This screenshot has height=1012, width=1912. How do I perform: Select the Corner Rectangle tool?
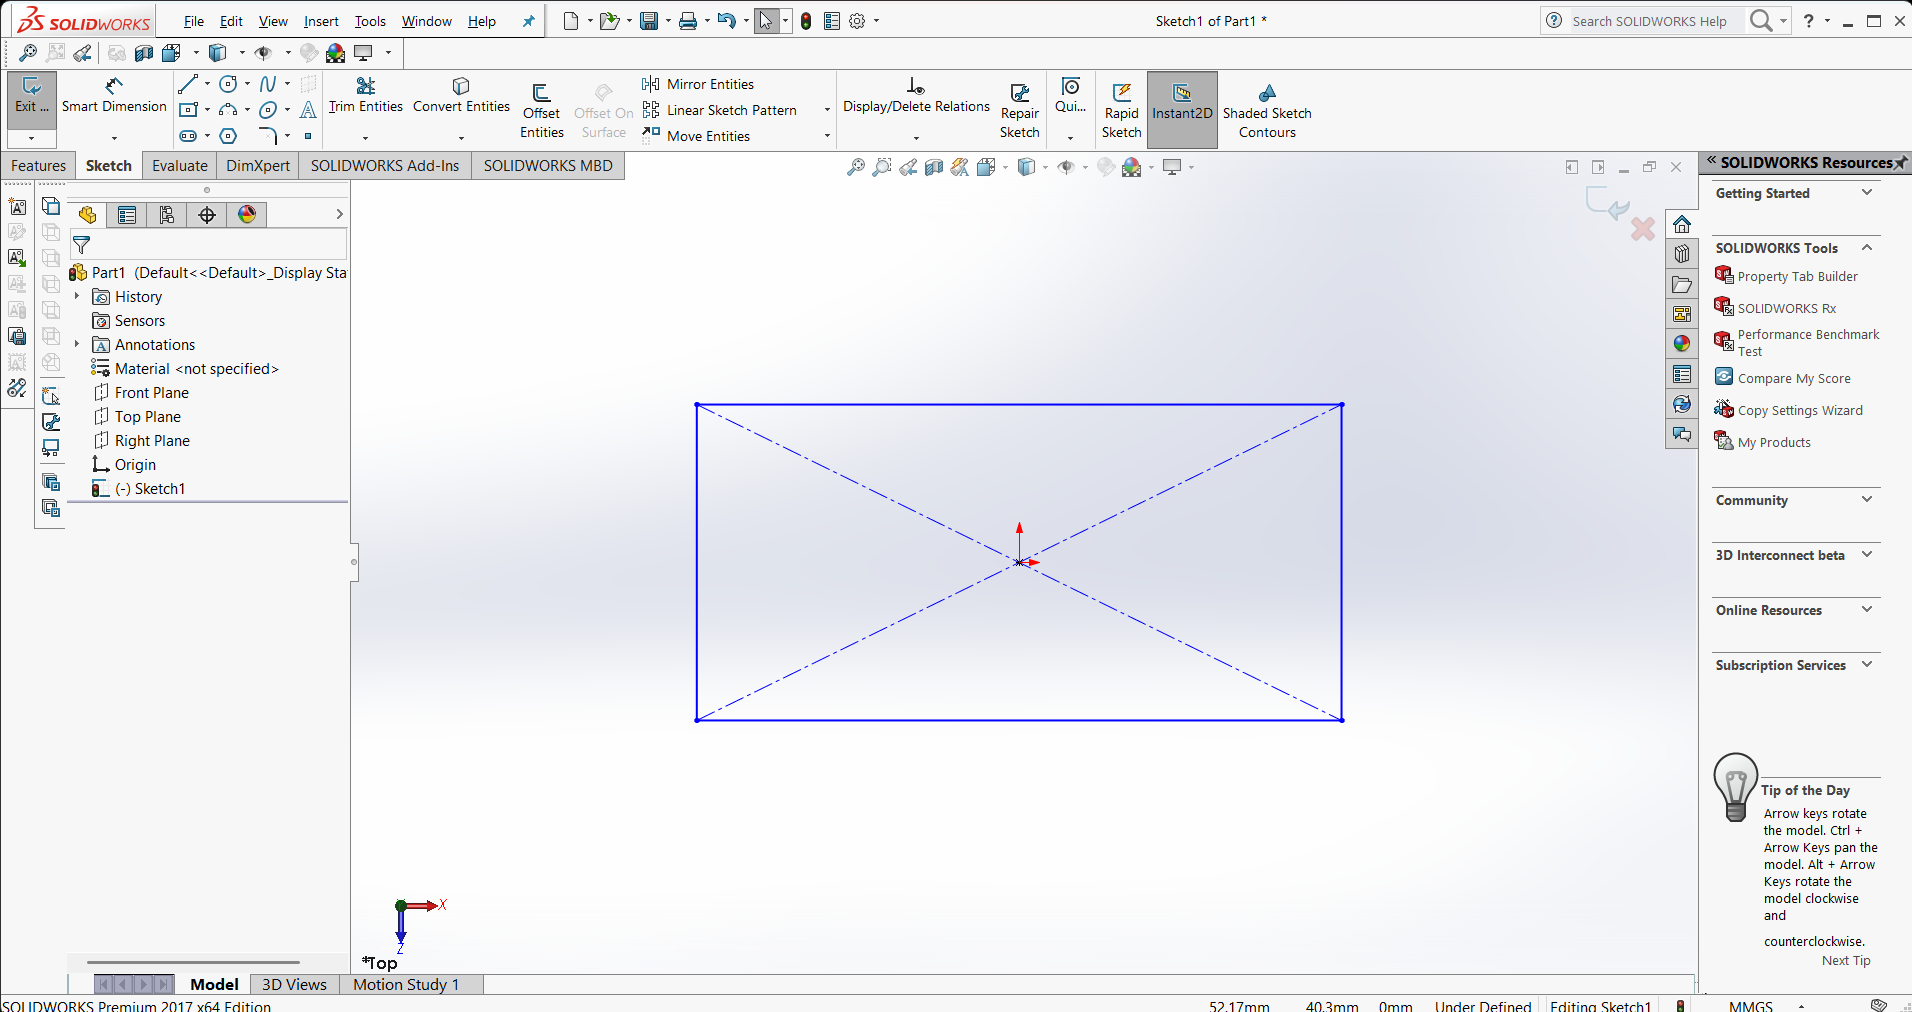tap(187, 110)
